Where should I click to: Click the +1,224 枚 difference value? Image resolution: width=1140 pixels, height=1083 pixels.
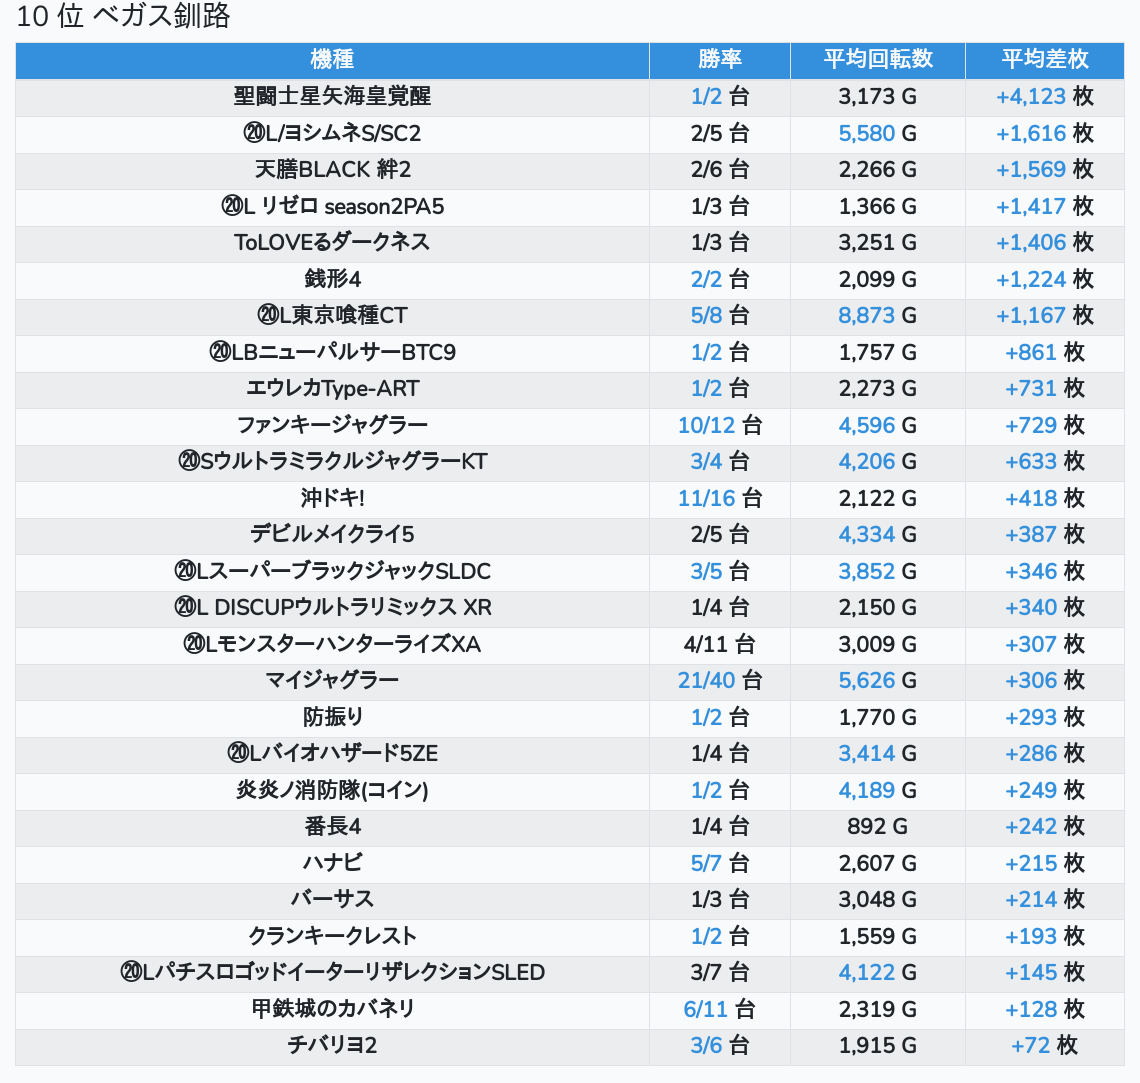tap(1045, 279)
